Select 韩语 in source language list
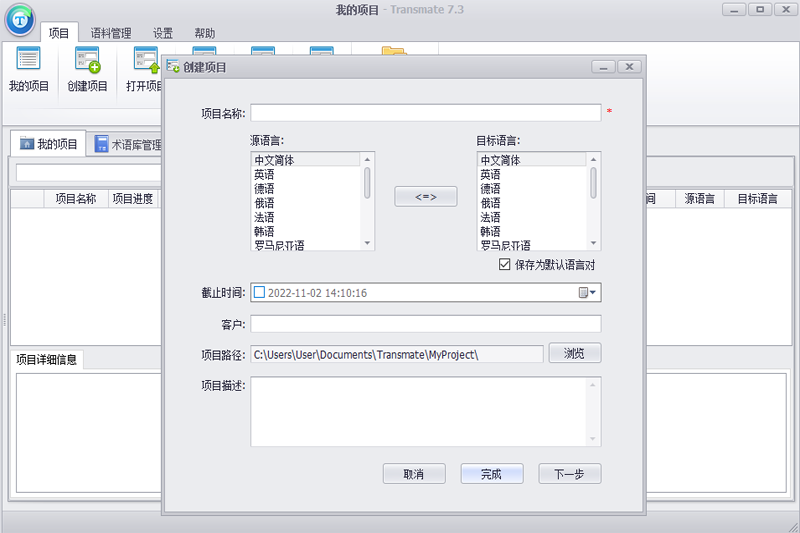 [x=306, y=232]
